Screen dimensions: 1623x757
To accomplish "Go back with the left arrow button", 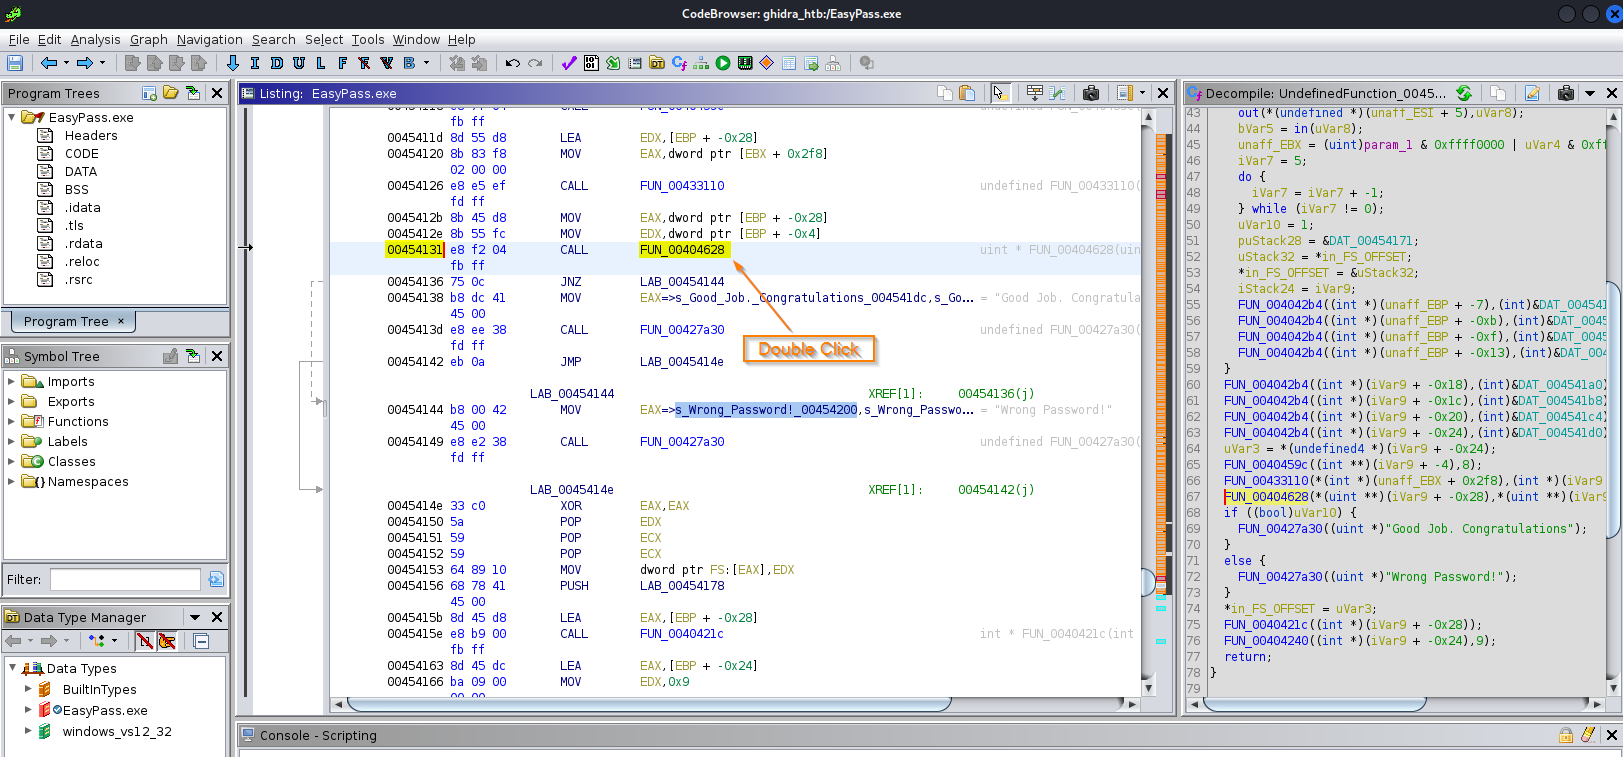I will click(x=48, y=63).
